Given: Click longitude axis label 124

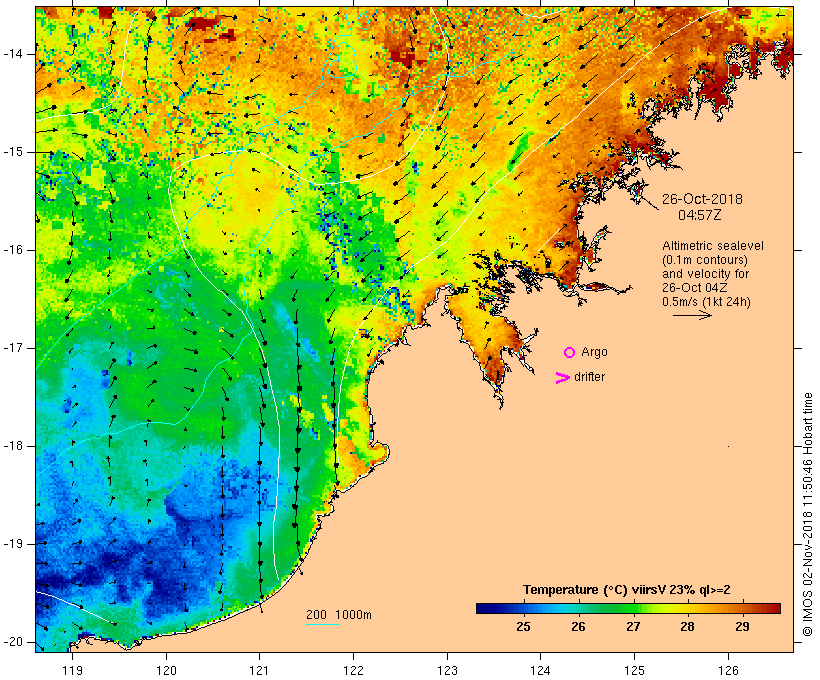Looking at the screenshot, I should coord(541,670).
